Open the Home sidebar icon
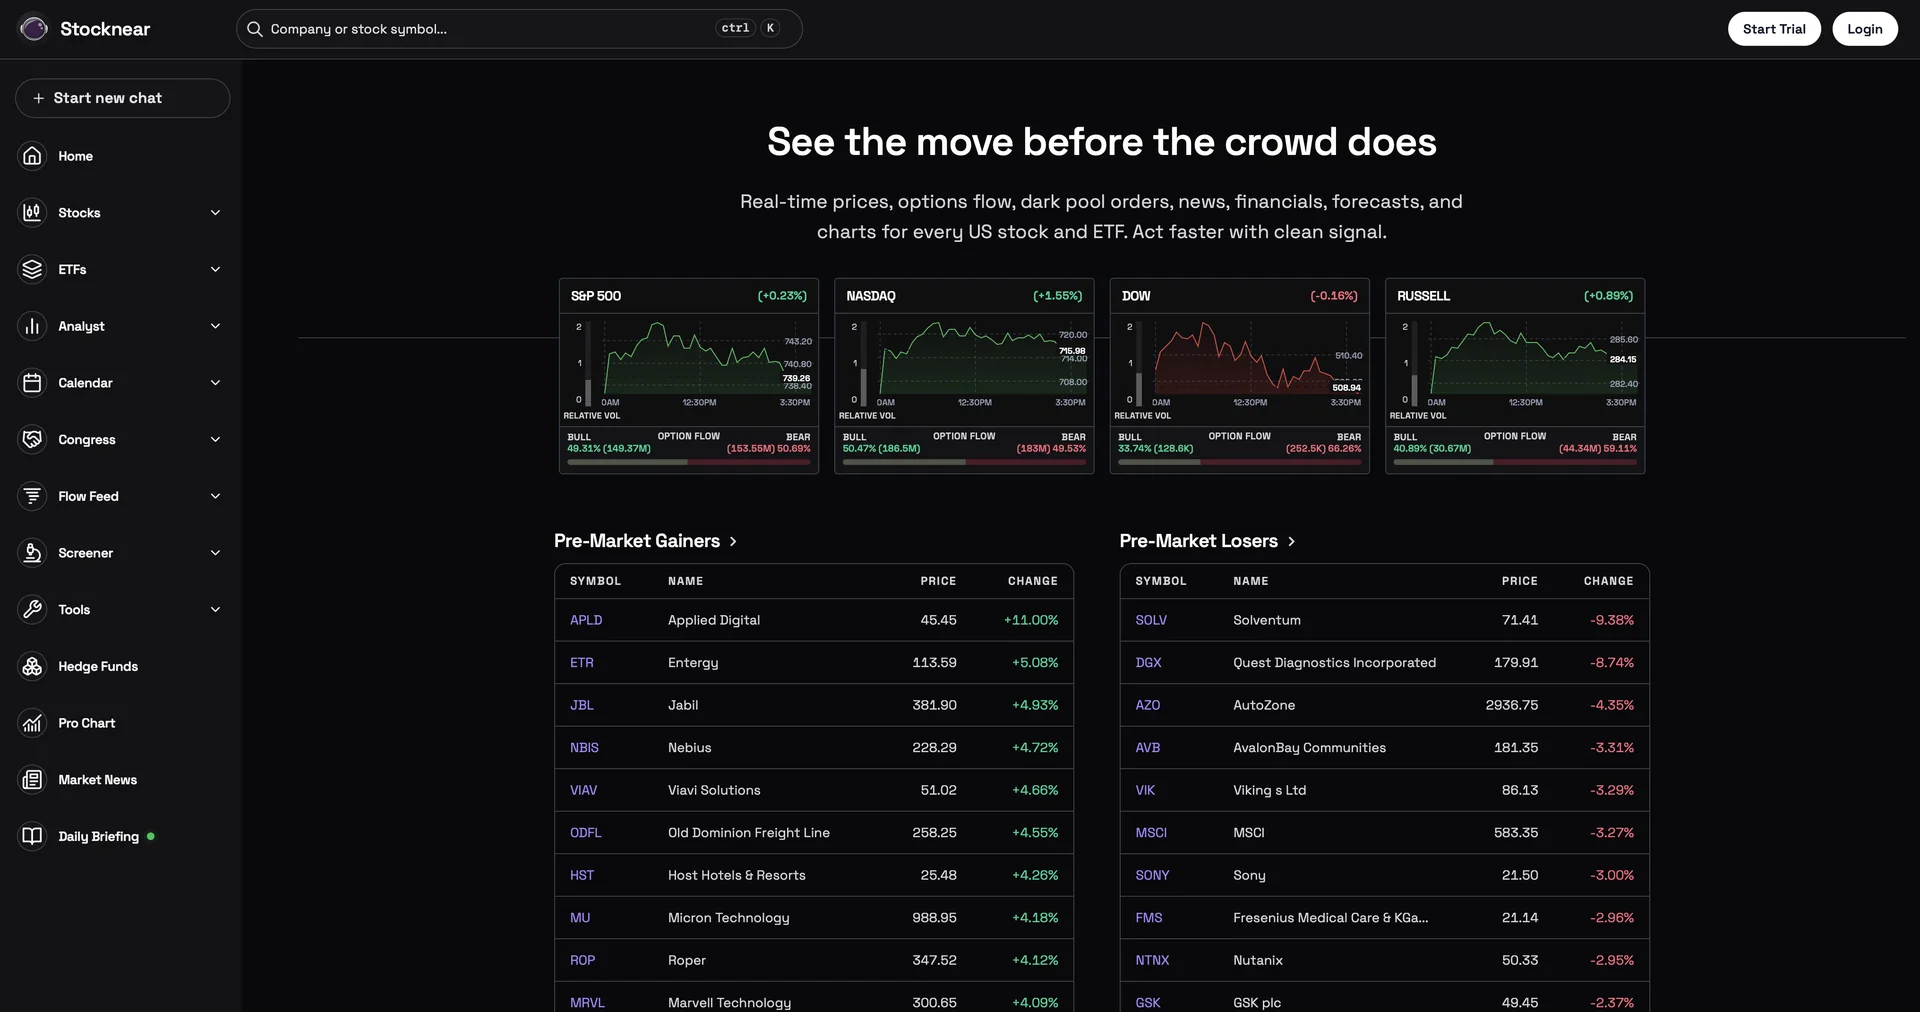 point(33,156)
